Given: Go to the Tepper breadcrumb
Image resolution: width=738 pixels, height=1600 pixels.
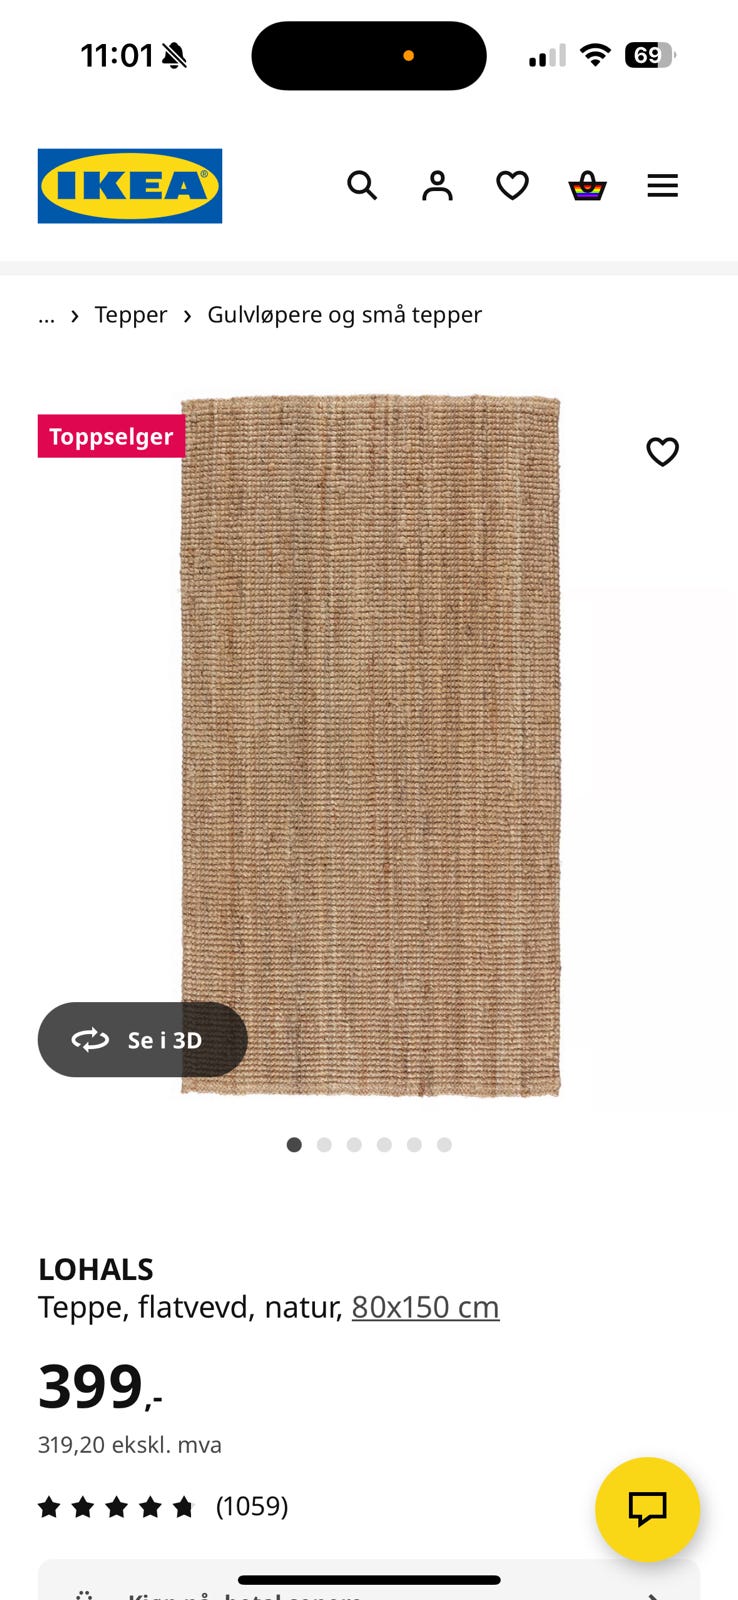Looking at the screenshot, I should click(131, 315).
